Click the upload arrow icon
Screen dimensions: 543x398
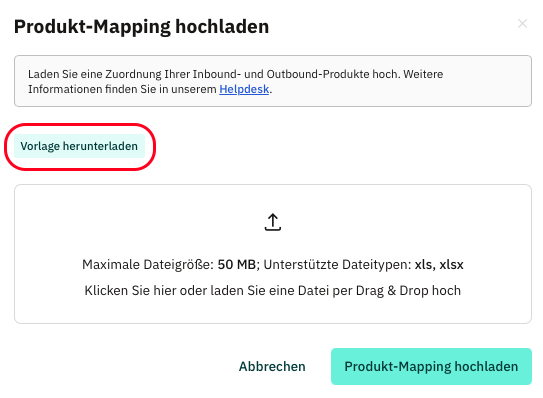coord(273,222)
